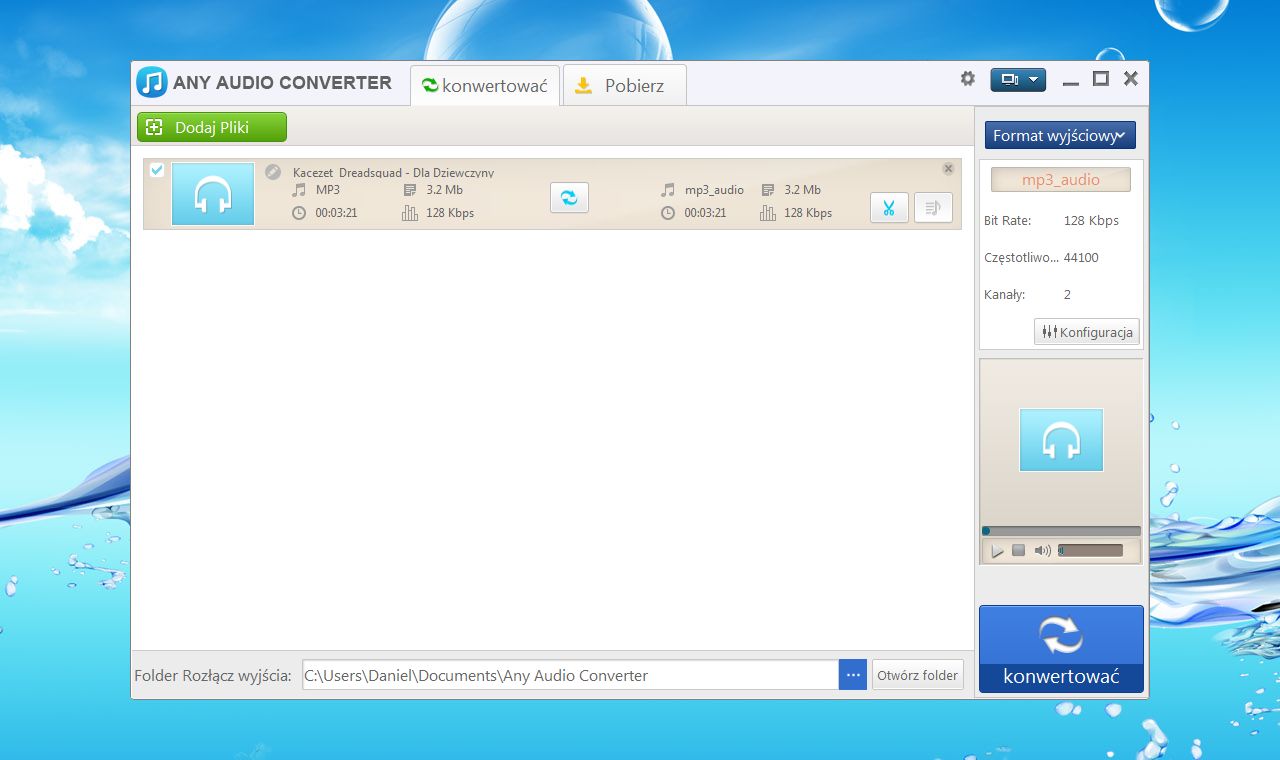Expand the Format wyjściowy dropdown
This screenshot has height=760, width=1280.
pos(1060,135)
